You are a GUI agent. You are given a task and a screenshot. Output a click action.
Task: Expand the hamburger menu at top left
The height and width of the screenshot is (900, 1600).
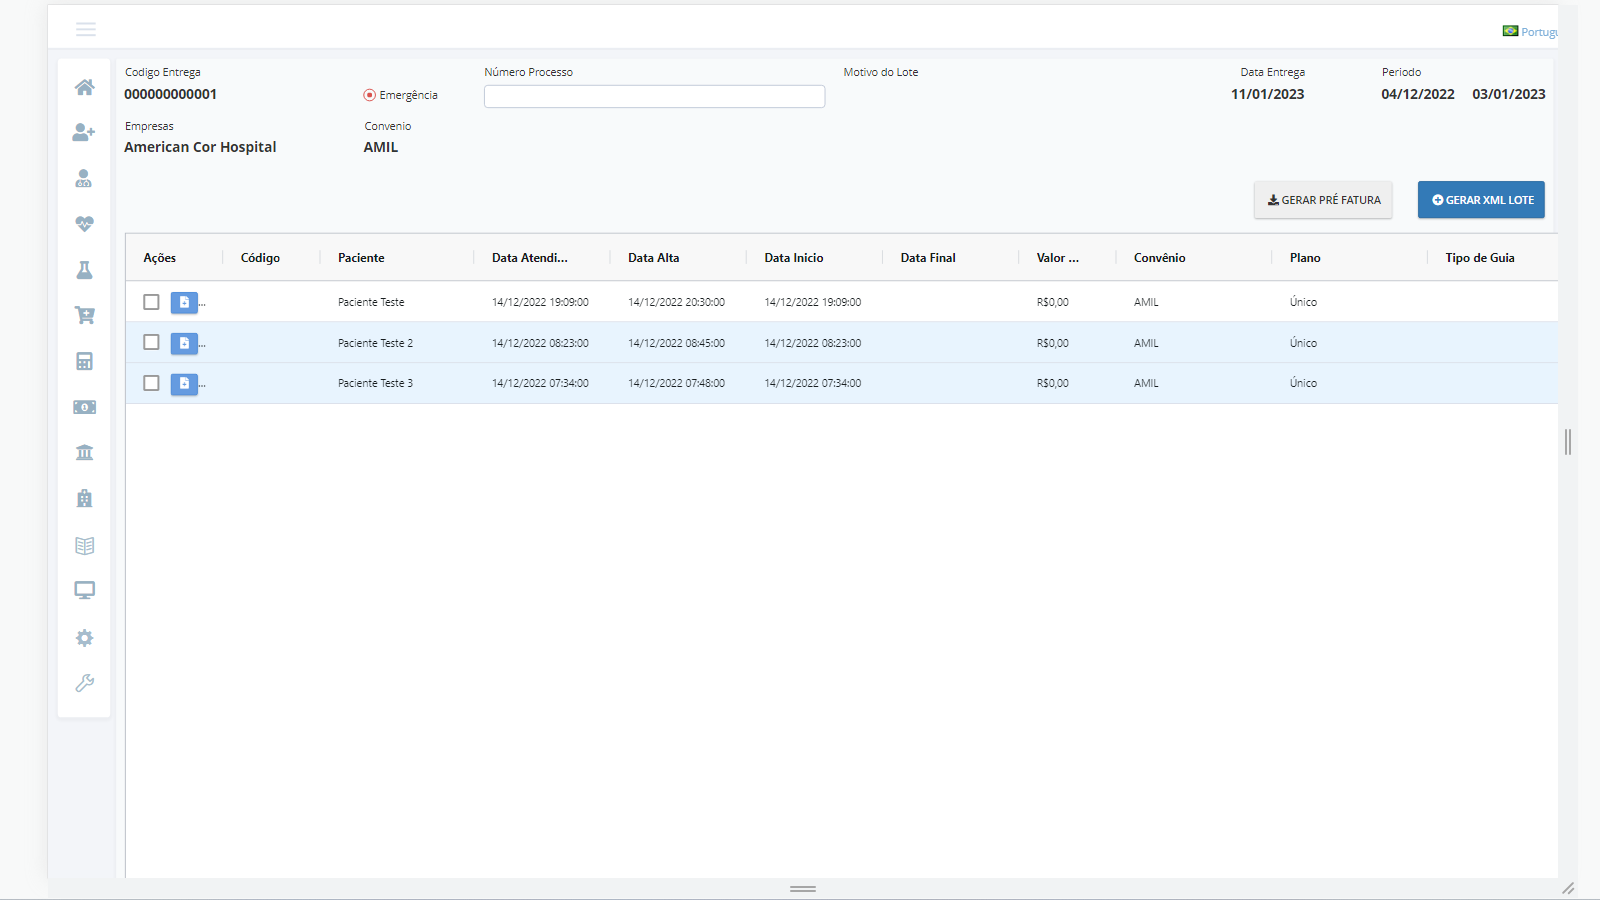[86, 29]
